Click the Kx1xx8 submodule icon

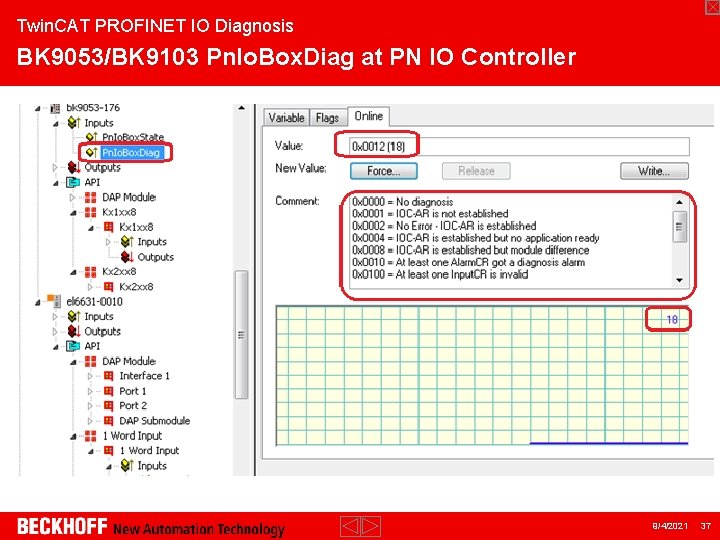(x=108, y=227)
